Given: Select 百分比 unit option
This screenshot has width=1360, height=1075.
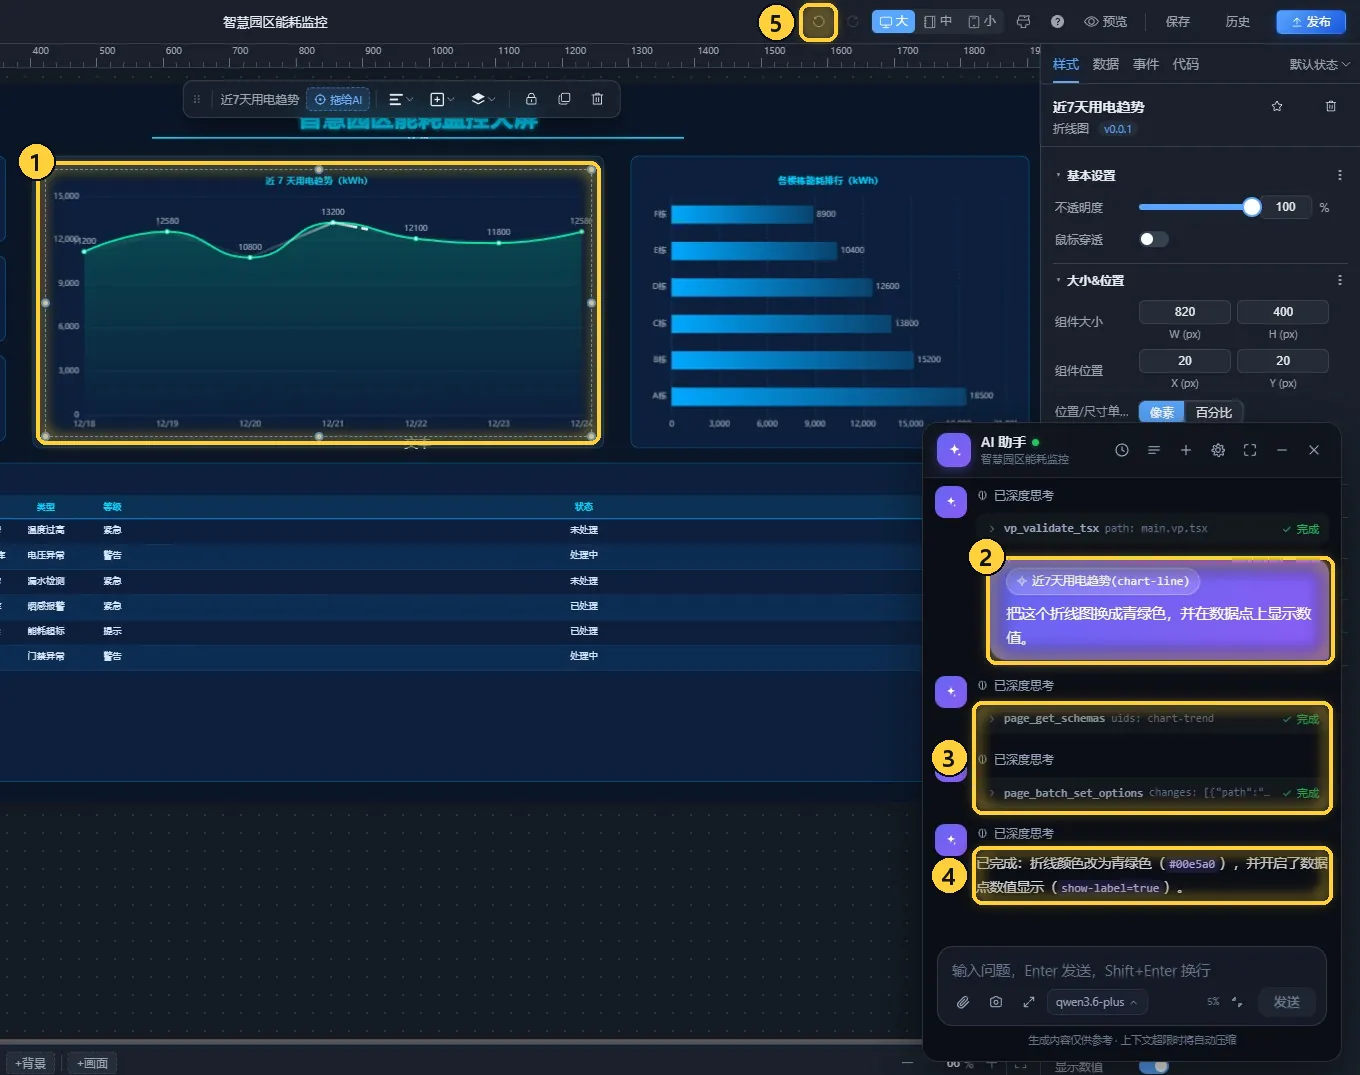Looking at the screenshot, I should [1214, 412].
